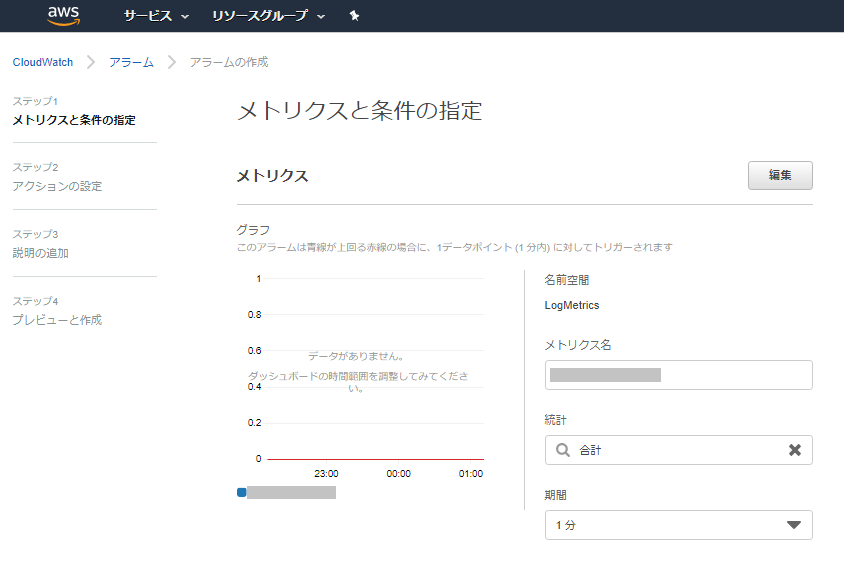Viewport: 844px width, 565px height.
Task: Click the リソースグループ dropdown chevron
Action: tap(321, 17)
